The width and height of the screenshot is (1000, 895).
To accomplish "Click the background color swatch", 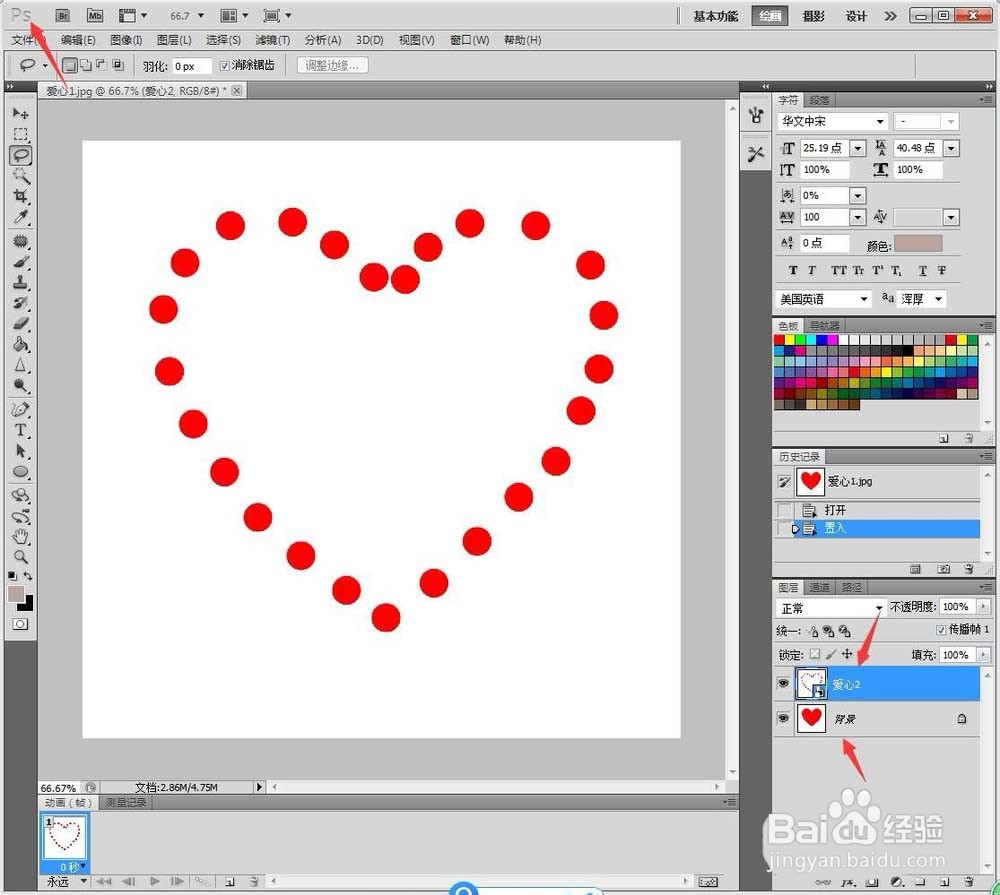I will click(28, 604).
